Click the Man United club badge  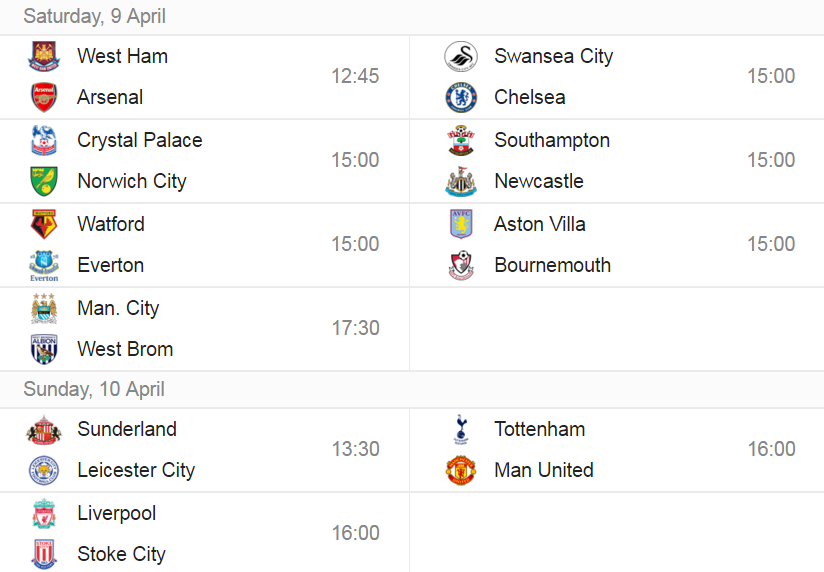tap(461, 470)
